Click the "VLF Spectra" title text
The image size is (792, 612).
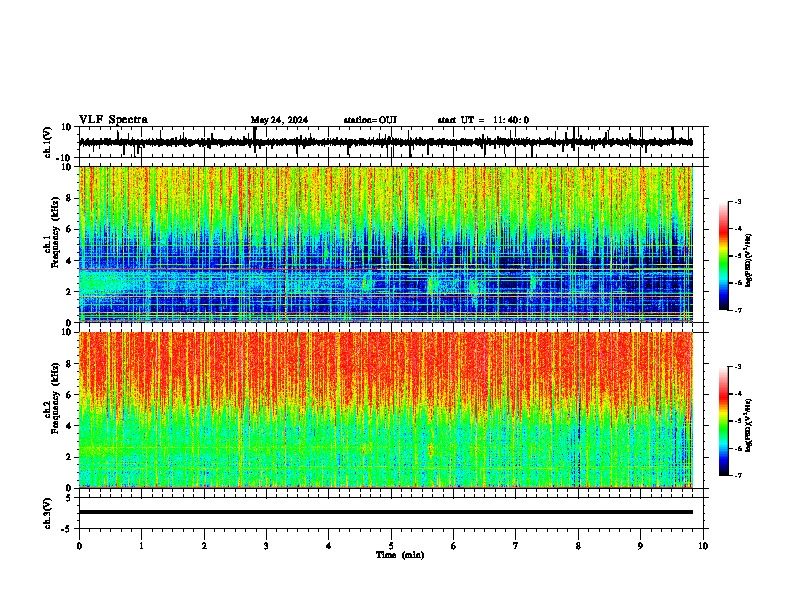(x=113, y=120)
